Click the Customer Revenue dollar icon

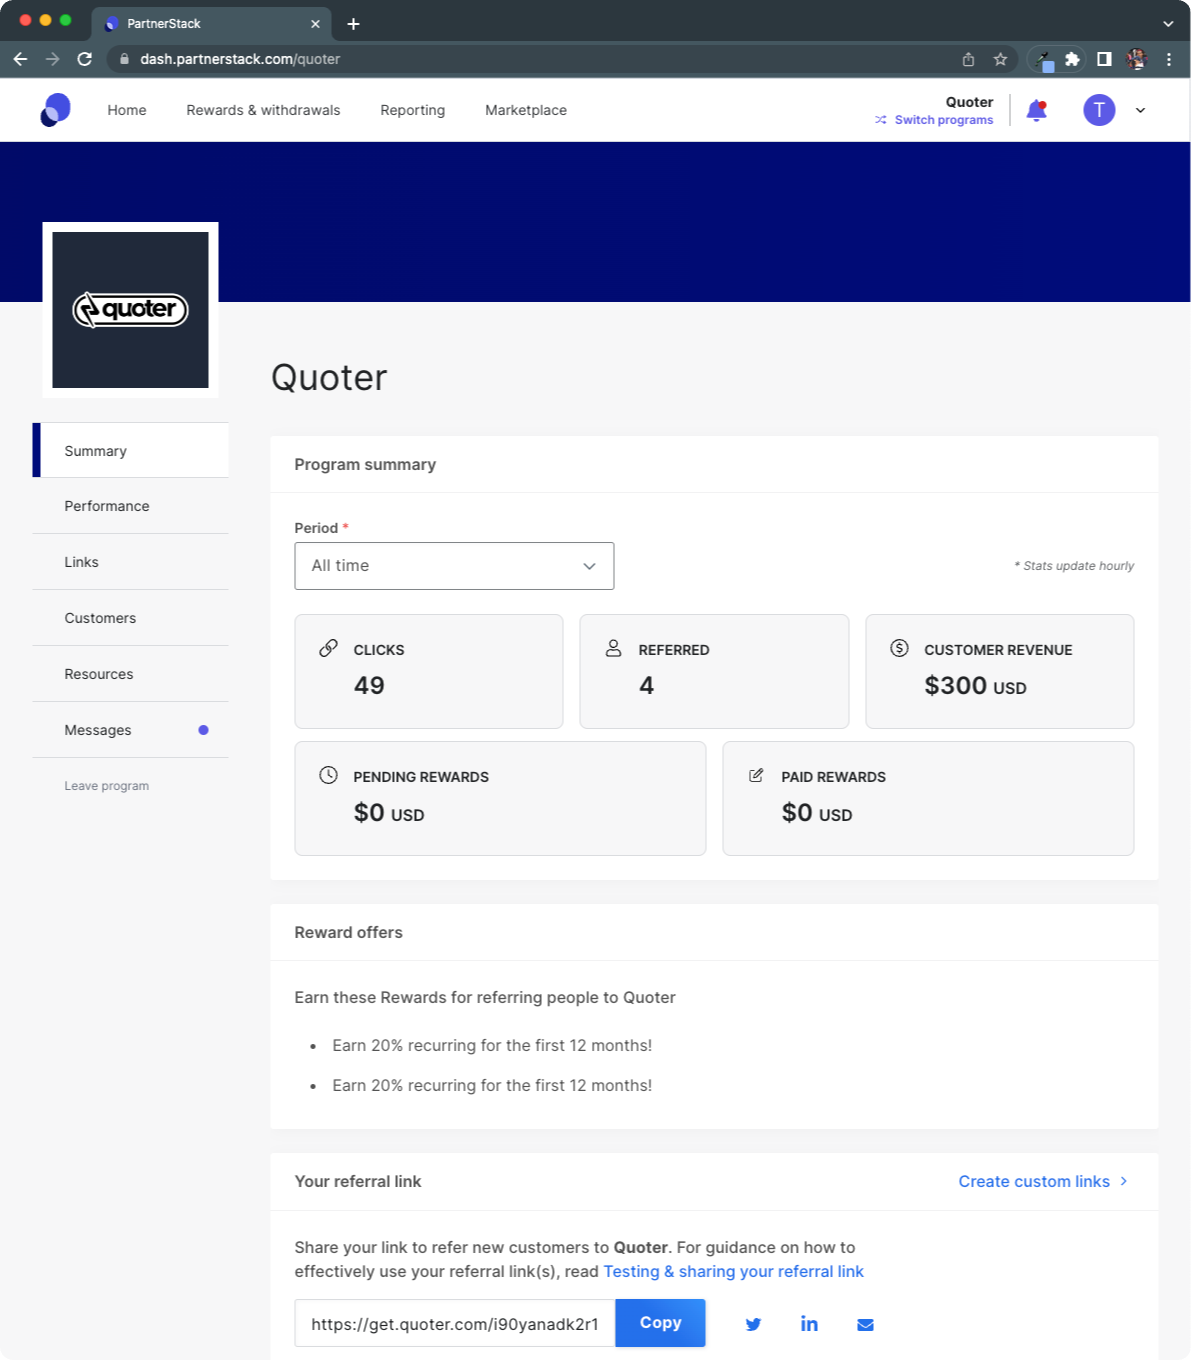899,648
